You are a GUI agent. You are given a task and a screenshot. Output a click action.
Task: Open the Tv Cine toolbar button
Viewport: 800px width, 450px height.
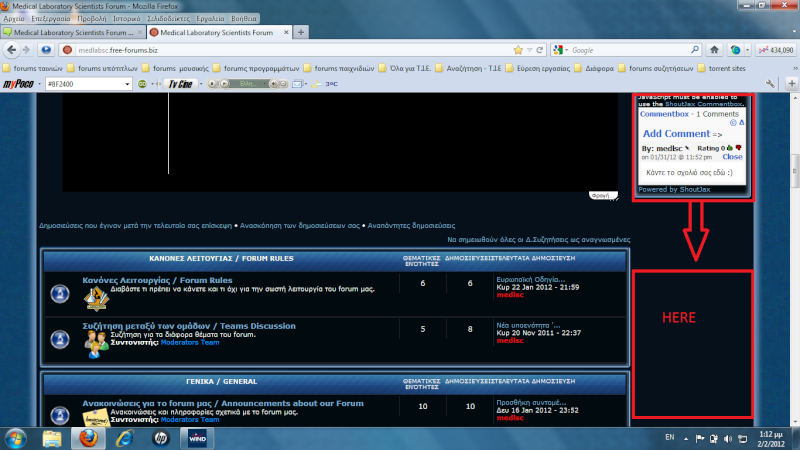click(181, 84)
